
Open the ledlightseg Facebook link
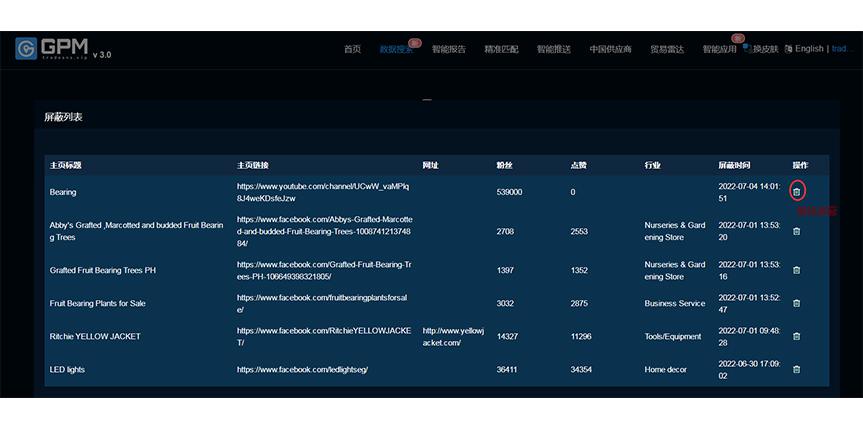pyautogui.click(x=302, y=369)
